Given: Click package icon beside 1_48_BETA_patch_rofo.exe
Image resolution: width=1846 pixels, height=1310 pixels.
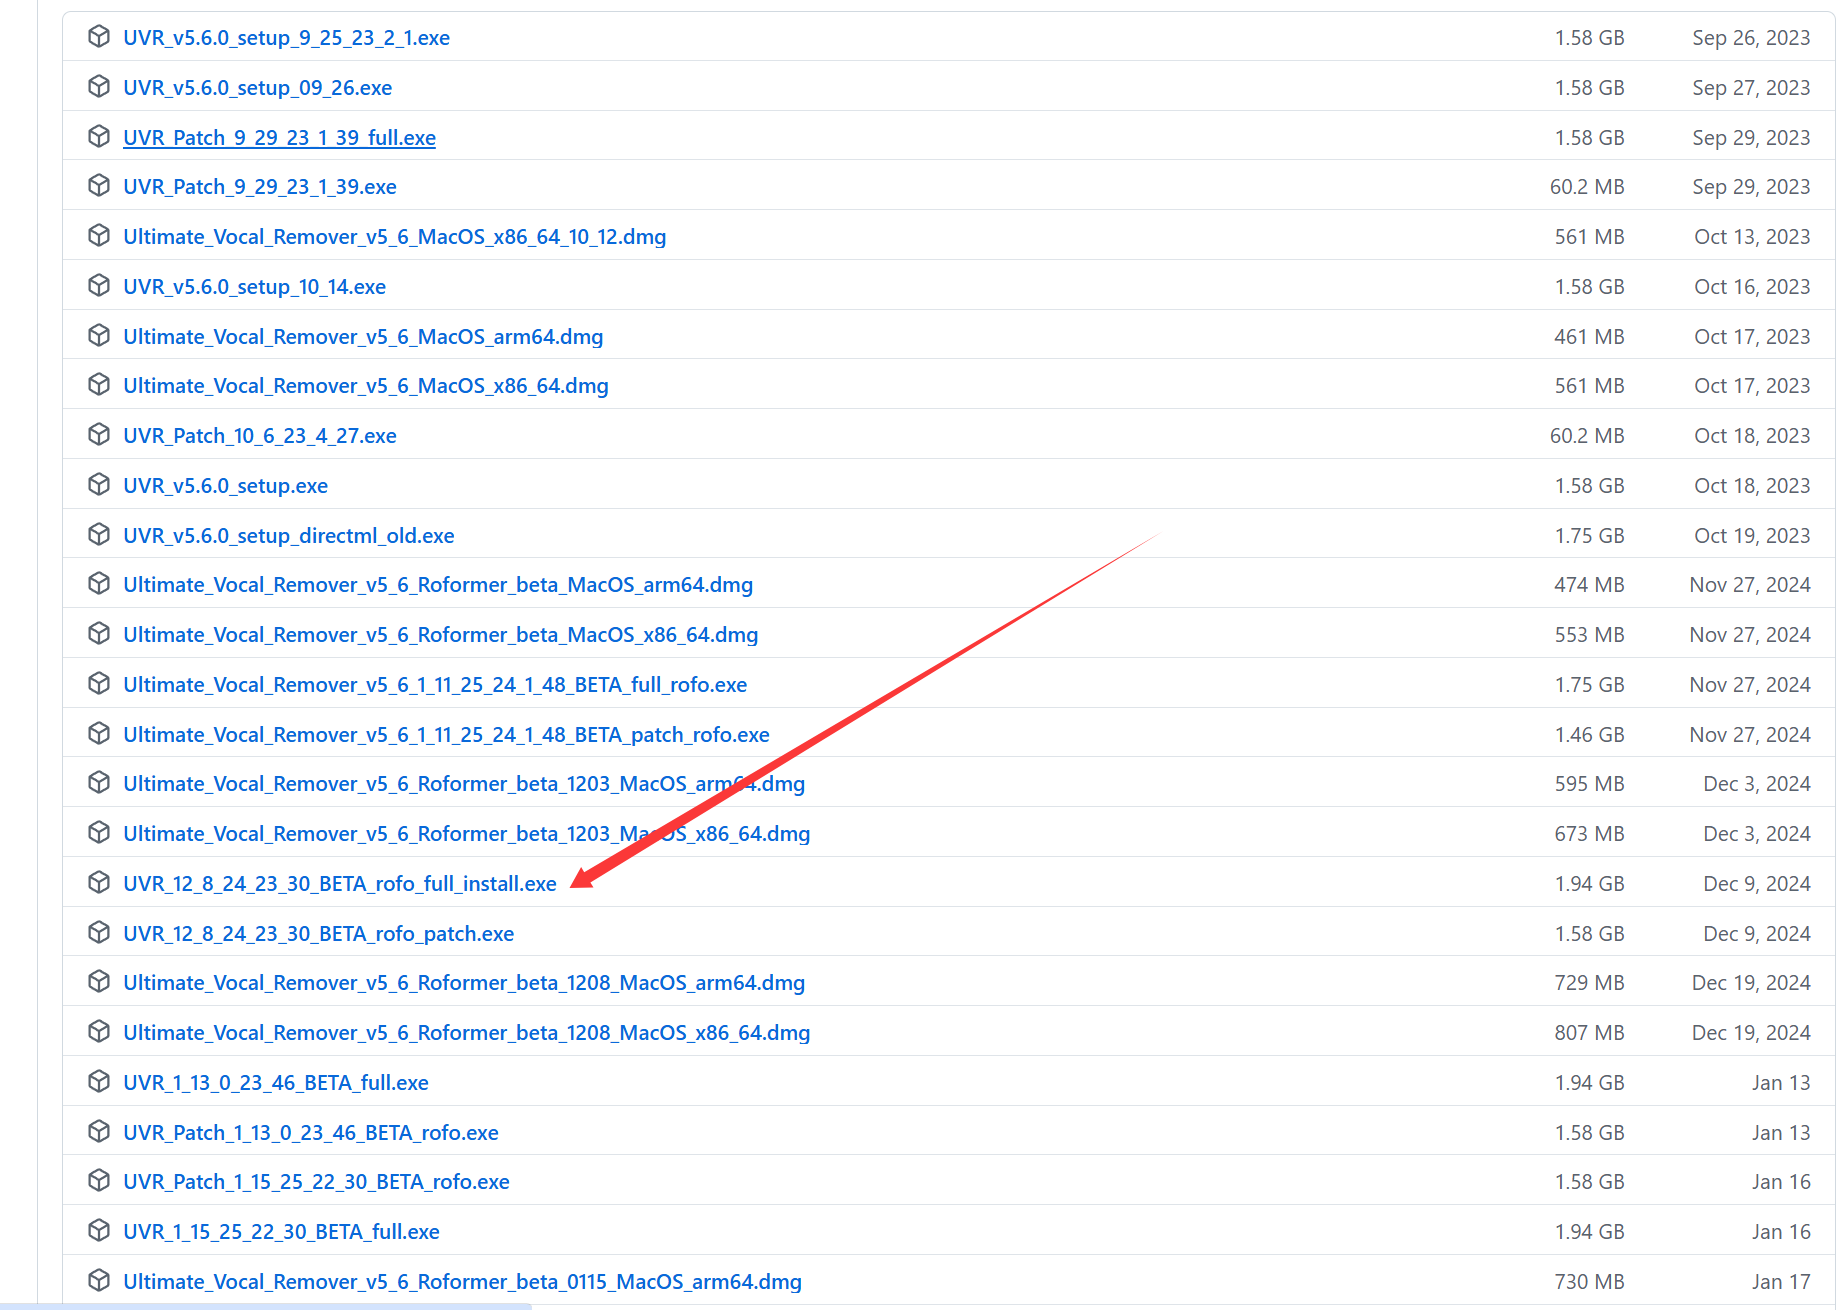Looking at the screenshot, I should point(99,734).
